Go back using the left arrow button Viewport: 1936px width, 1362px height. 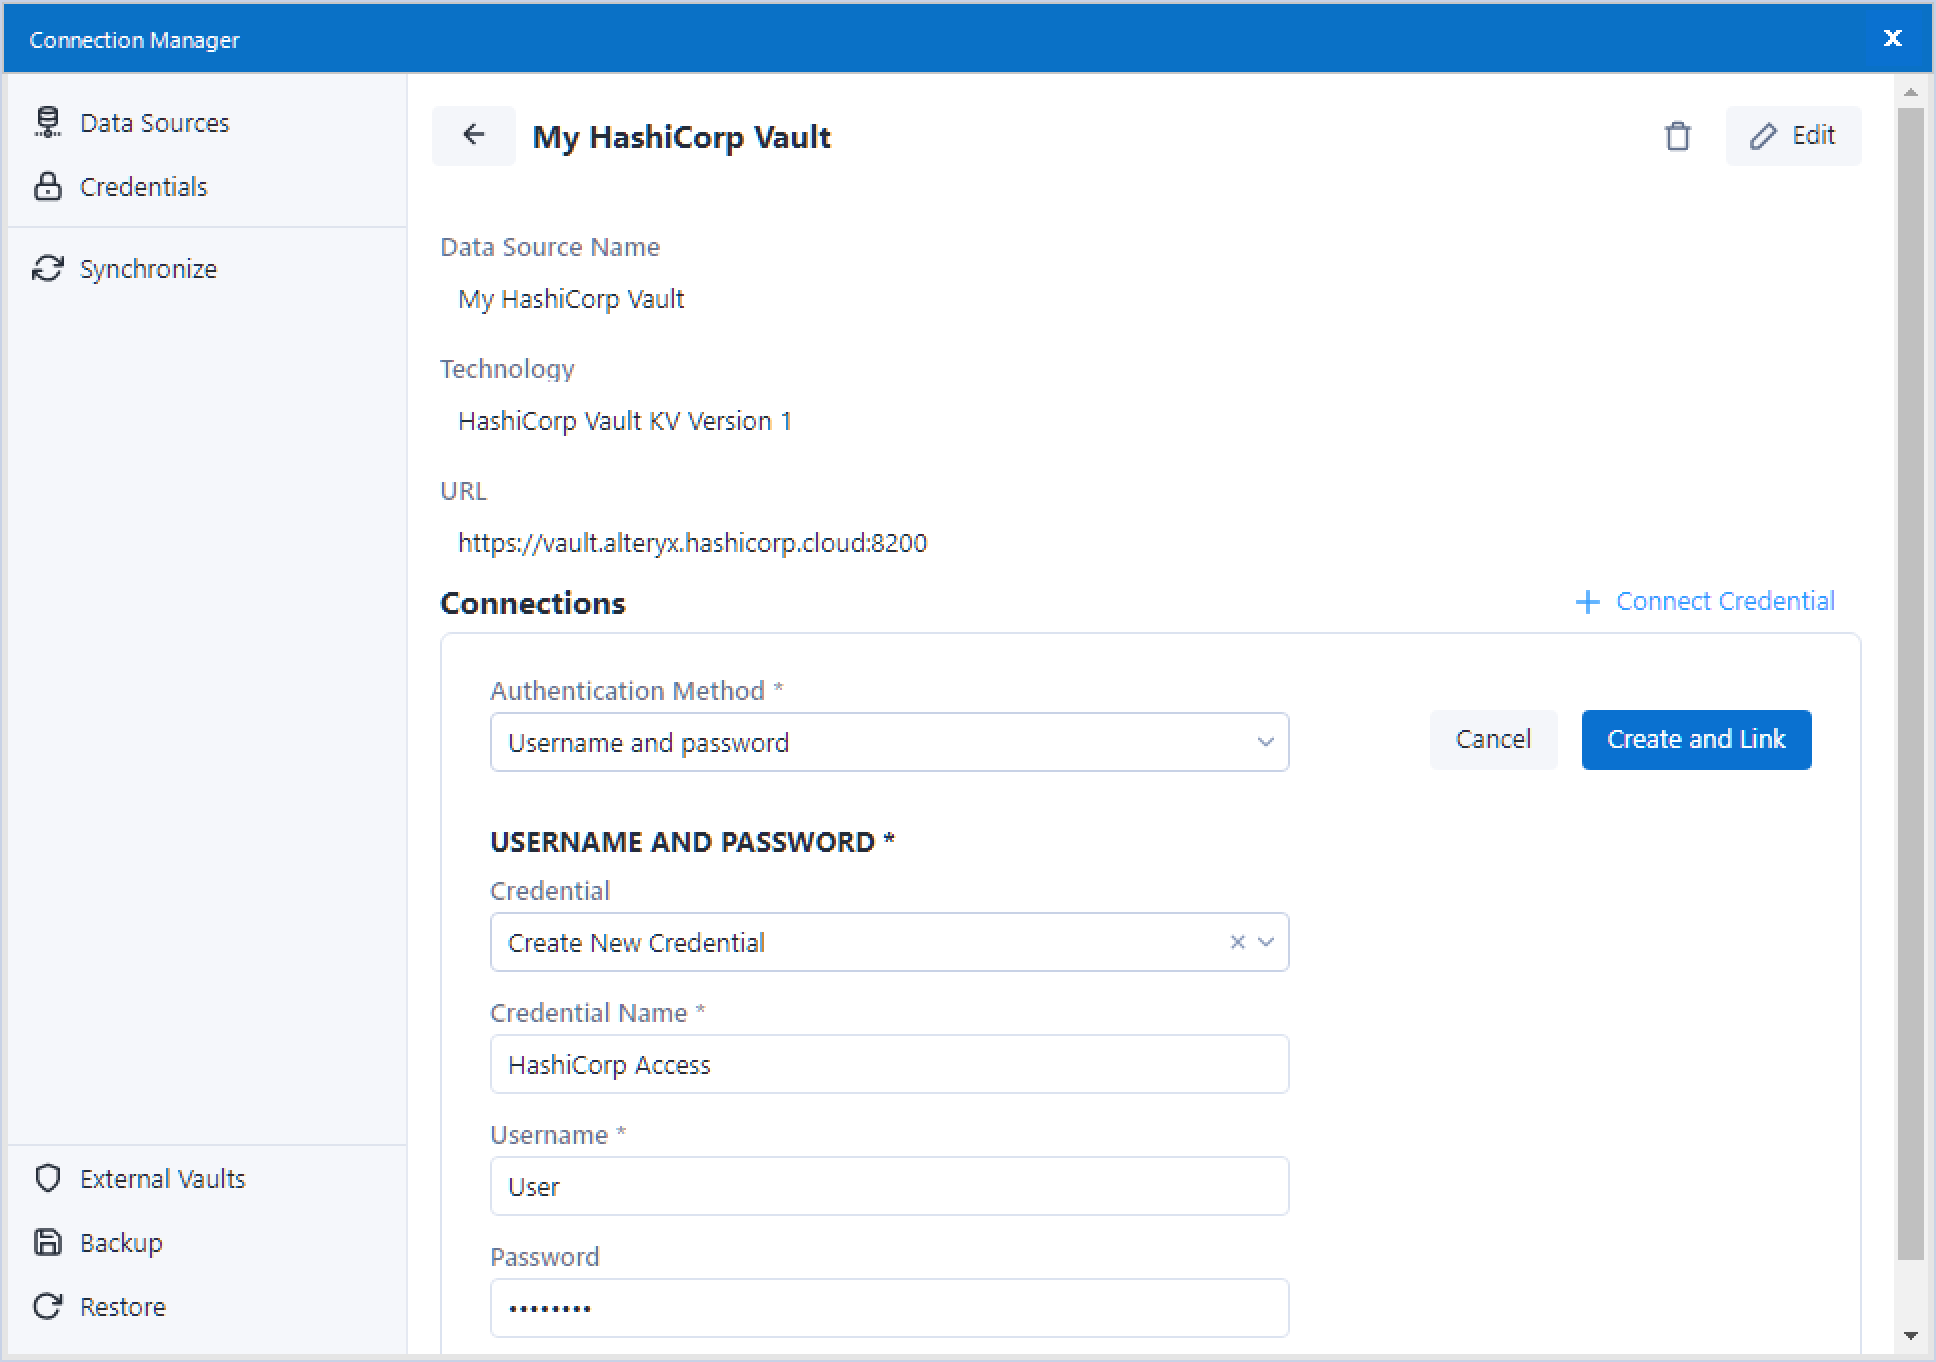474,135
